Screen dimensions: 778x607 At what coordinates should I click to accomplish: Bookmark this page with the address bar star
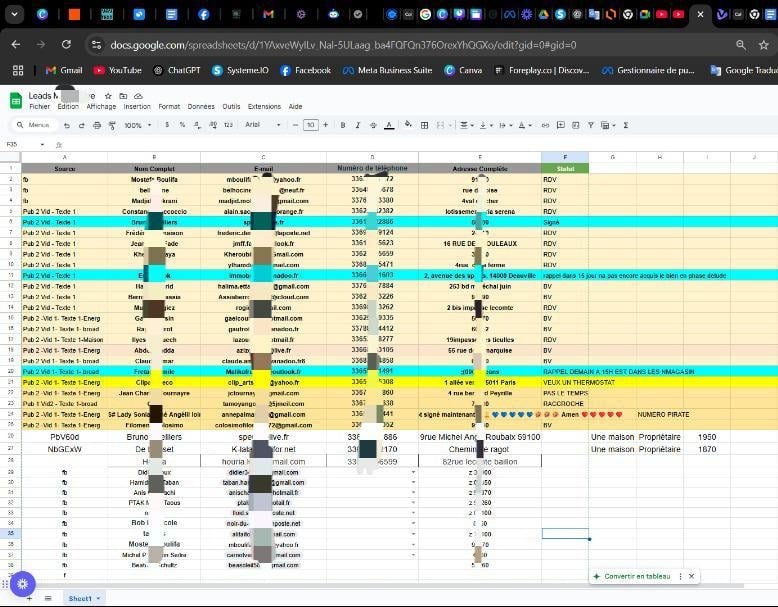pos(764,45)
